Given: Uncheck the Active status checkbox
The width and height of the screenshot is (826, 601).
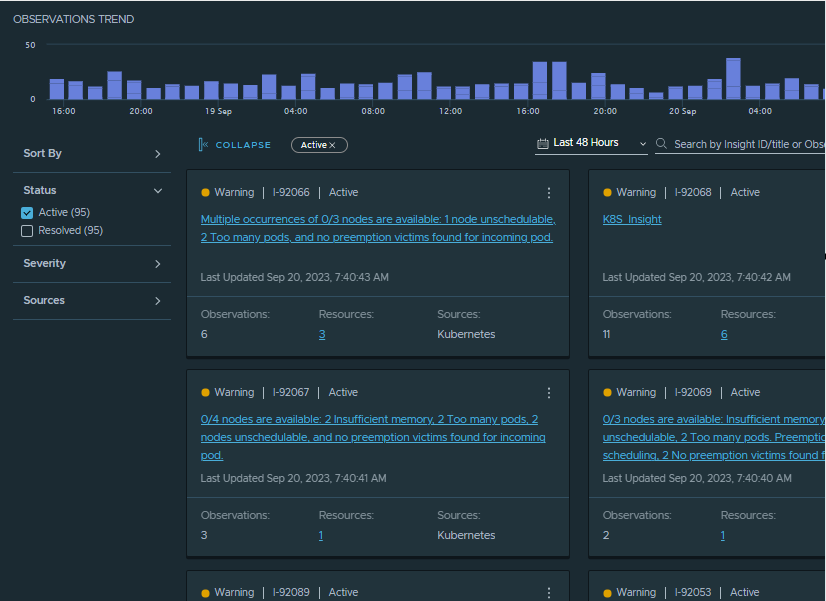Looking at the screenshot, I should tap(28, 213).
